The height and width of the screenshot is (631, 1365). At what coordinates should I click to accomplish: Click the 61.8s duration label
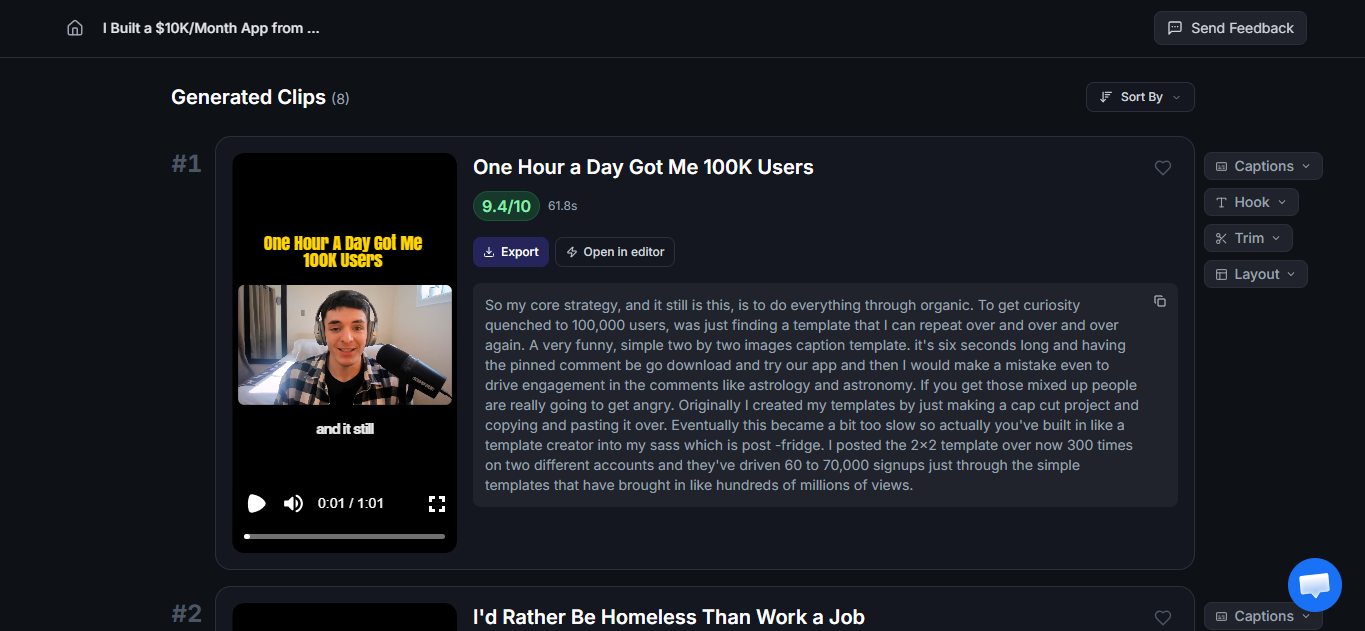coord(562,206)
